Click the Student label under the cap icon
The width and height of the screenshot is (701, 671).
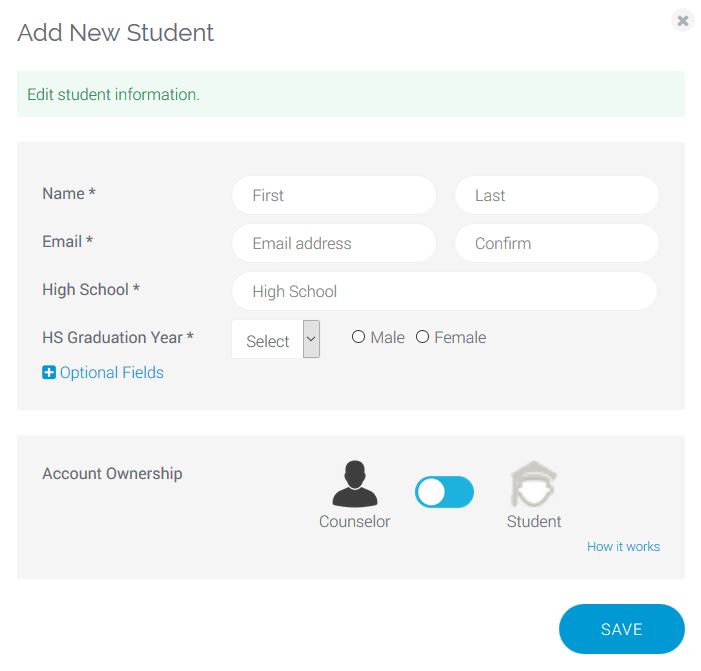[x=534, y=521]
